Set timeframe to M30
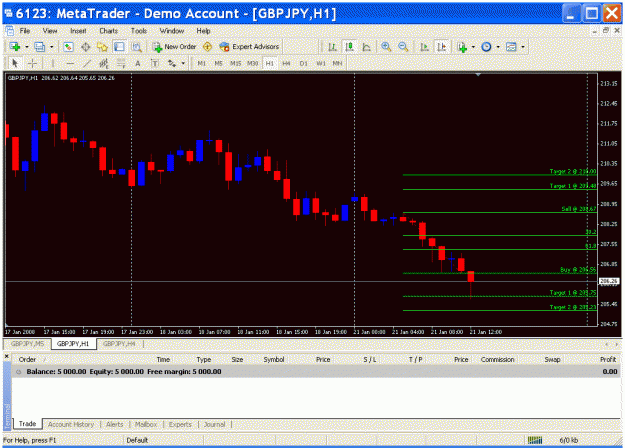Screen dimensions: 625x448 click(x=252, y=63)
